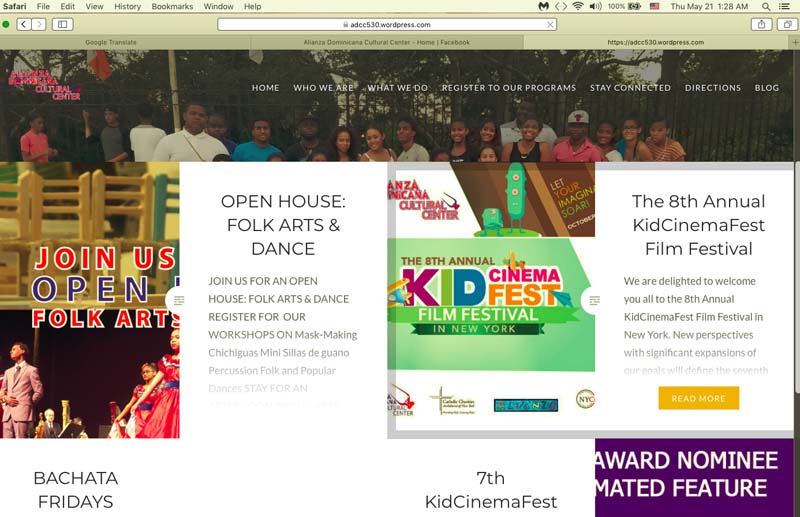Screen dimensions: 800x517
Task: Open The 8th Annual KidCinemaFest Film Festival title
Action: [698, 225]
